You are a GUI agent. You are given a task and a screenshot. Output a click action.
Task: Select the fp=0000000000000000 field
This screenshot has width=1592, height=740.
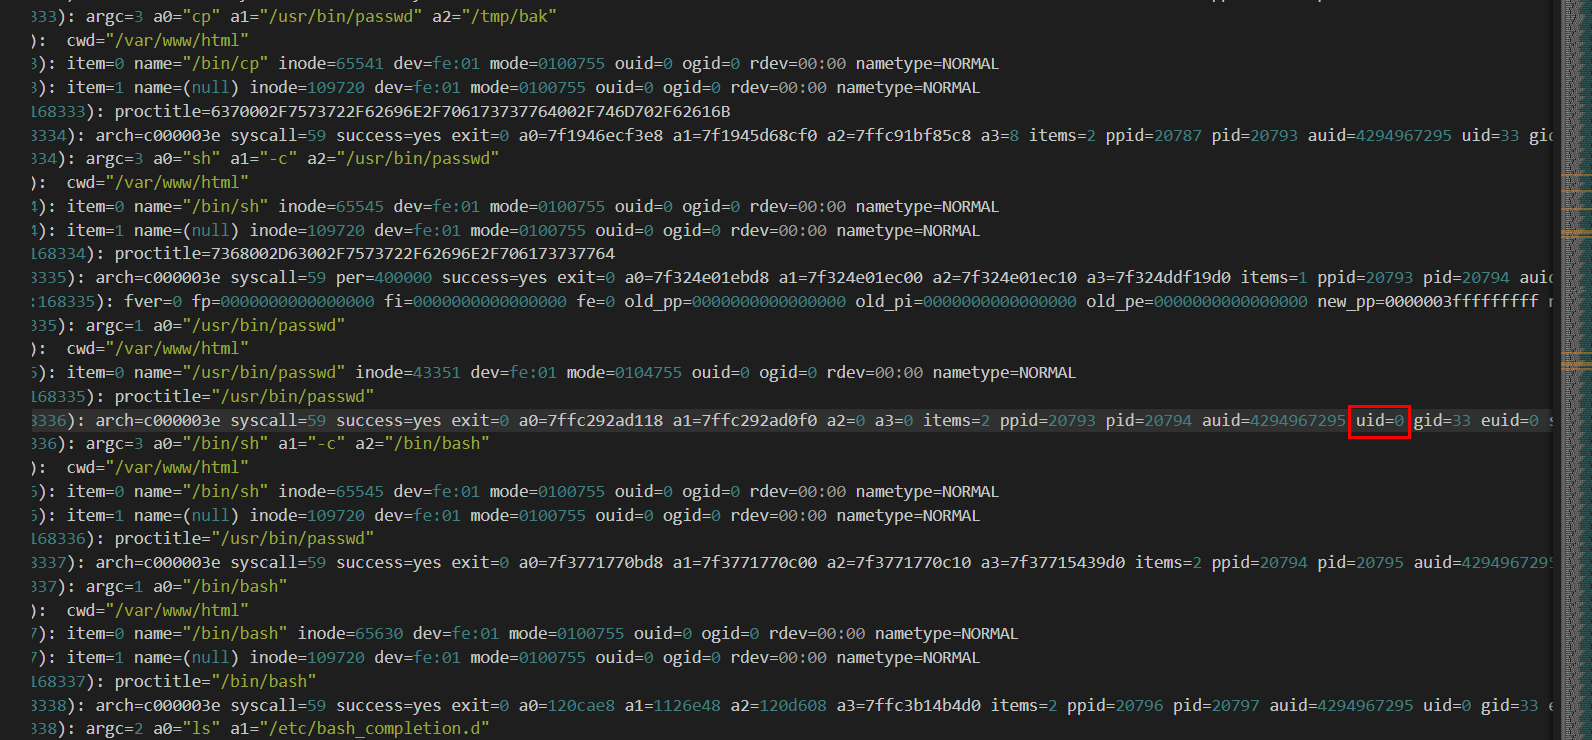tap(283, 301)
